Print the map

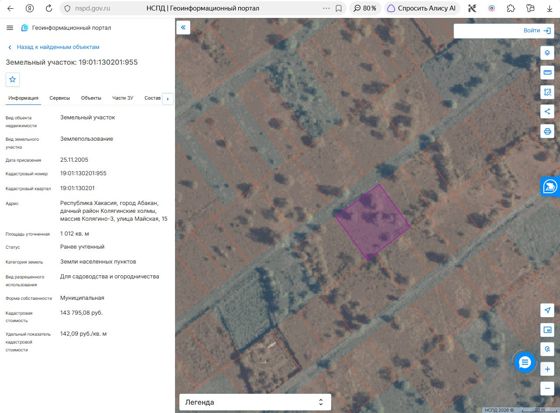tap(547, 131)
